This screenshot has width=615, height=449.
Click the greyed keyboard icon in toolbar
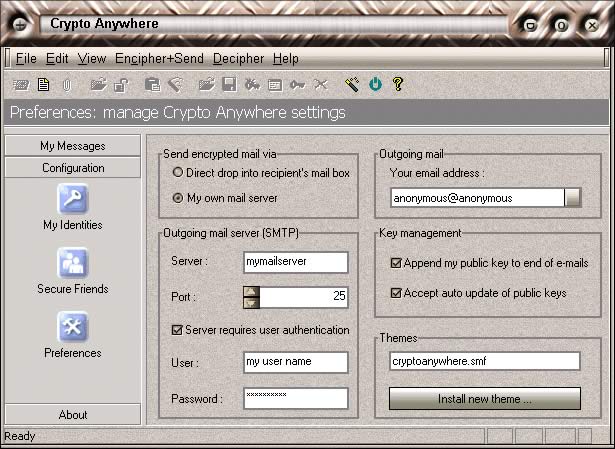pos(21,84)
